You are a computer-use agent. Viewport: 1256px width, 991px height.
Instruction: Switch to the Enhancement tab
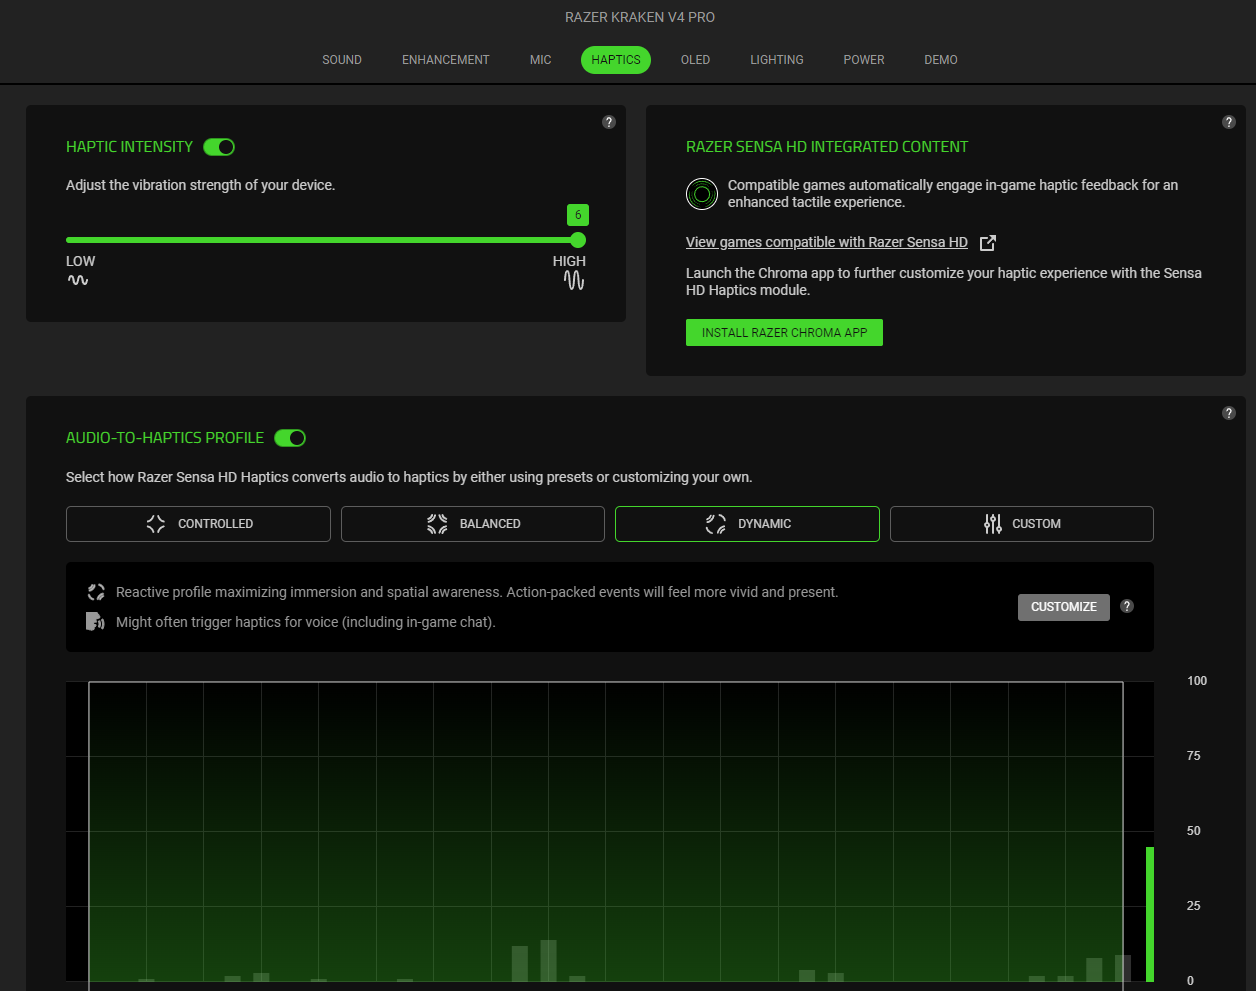pyautogui.click(x=445, y=60)
